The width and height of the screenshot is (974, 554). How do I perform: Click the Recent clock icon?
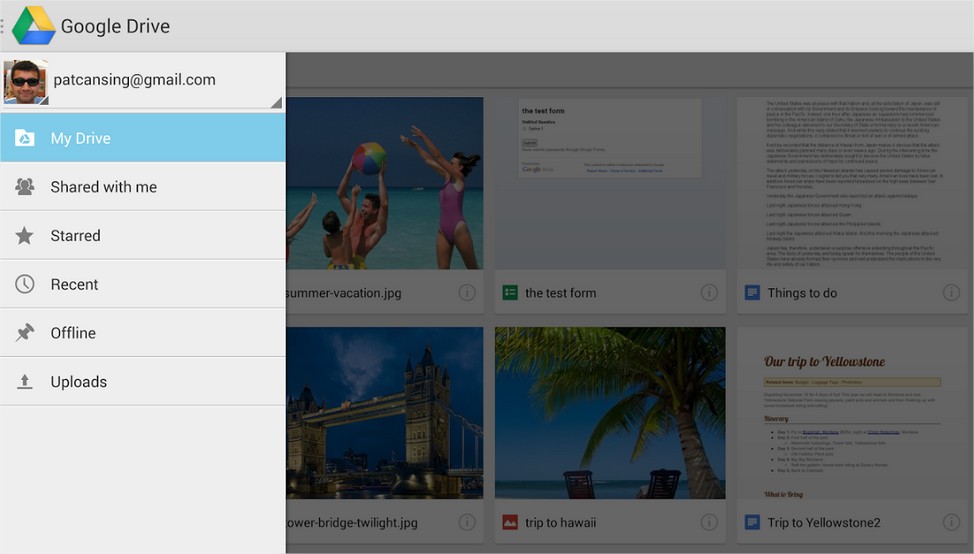(25, 284)
